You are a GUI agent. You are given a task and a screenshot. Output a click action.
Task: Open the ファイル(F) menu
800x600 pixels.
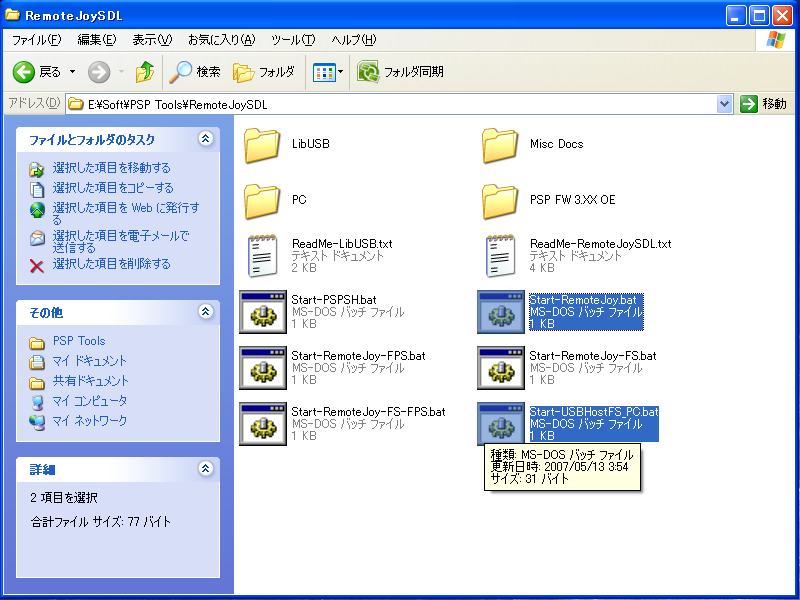[36, 40]
